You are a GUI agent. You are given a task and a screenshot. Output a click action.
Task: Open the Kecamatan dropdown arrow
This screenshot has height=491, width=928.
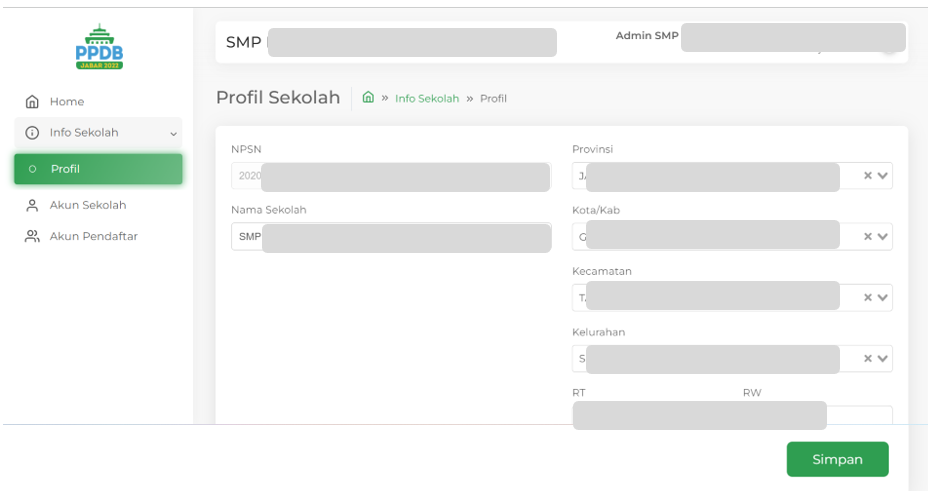[x=883, y=298]
